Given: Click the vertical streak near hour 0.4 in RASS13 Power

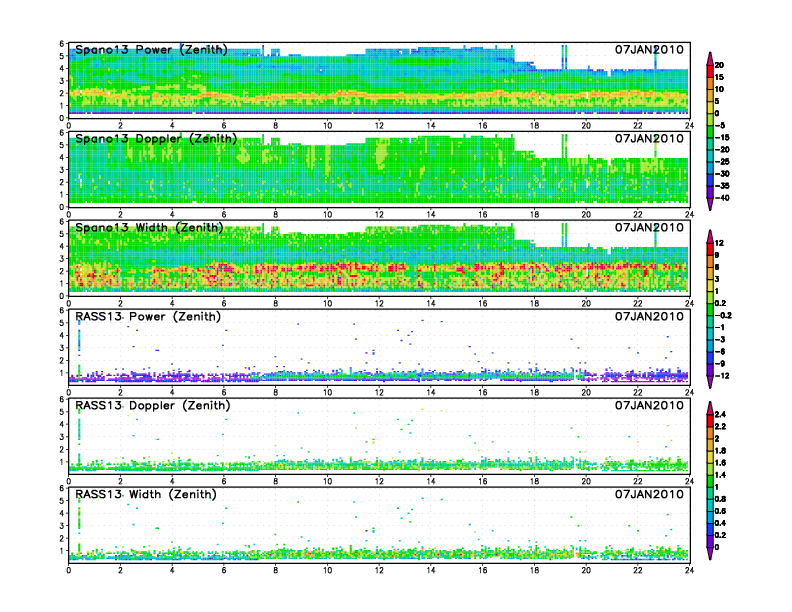Looking at the screenshot, I should click(x=79, y=348).
